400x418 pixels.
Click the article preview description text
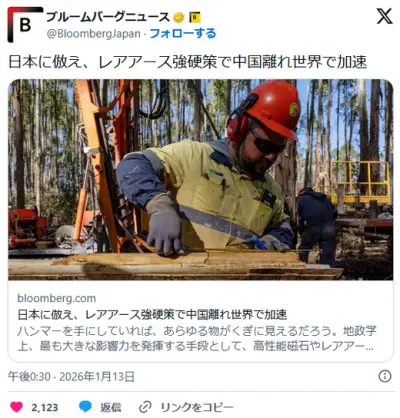coord(197,339)
